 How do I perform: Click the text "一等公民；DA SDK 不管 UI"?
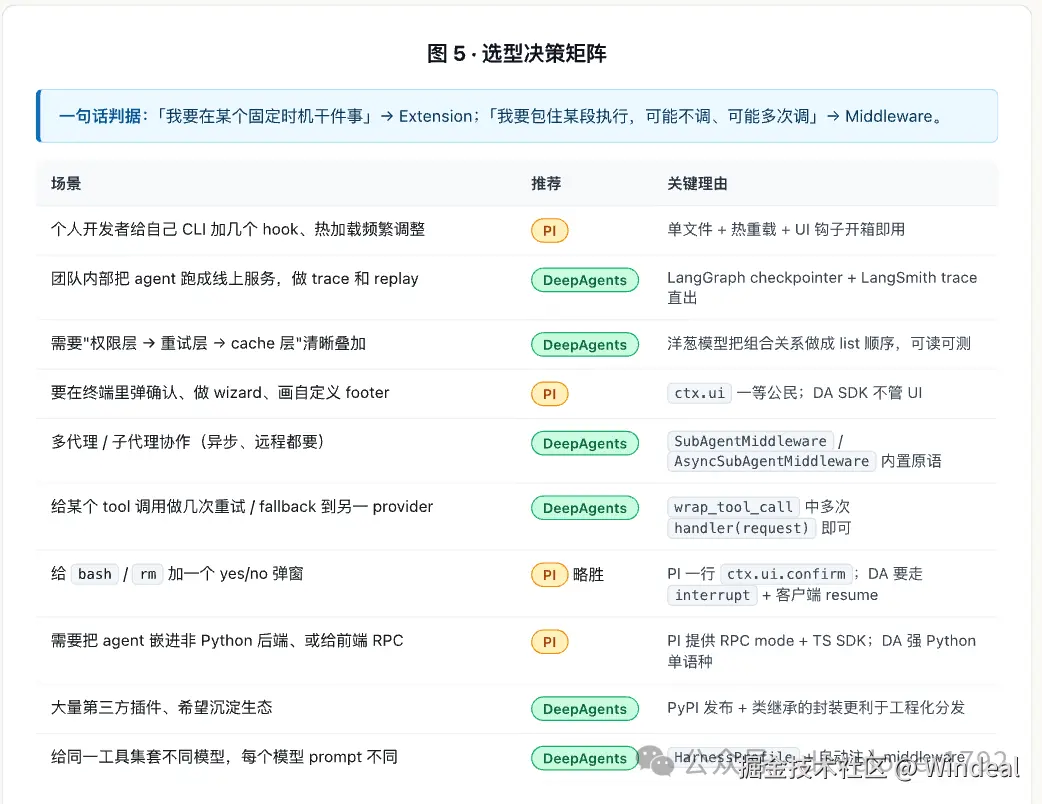coord(829,392)
